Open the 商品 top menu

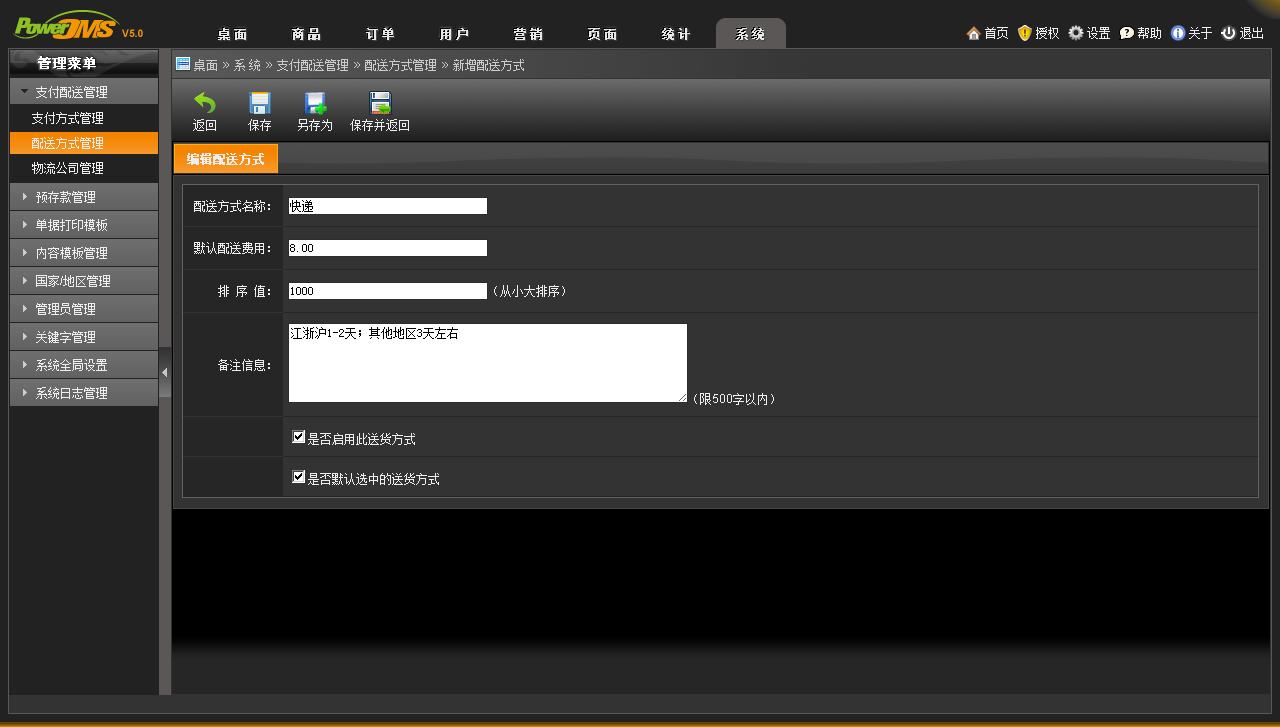[306, 34]
